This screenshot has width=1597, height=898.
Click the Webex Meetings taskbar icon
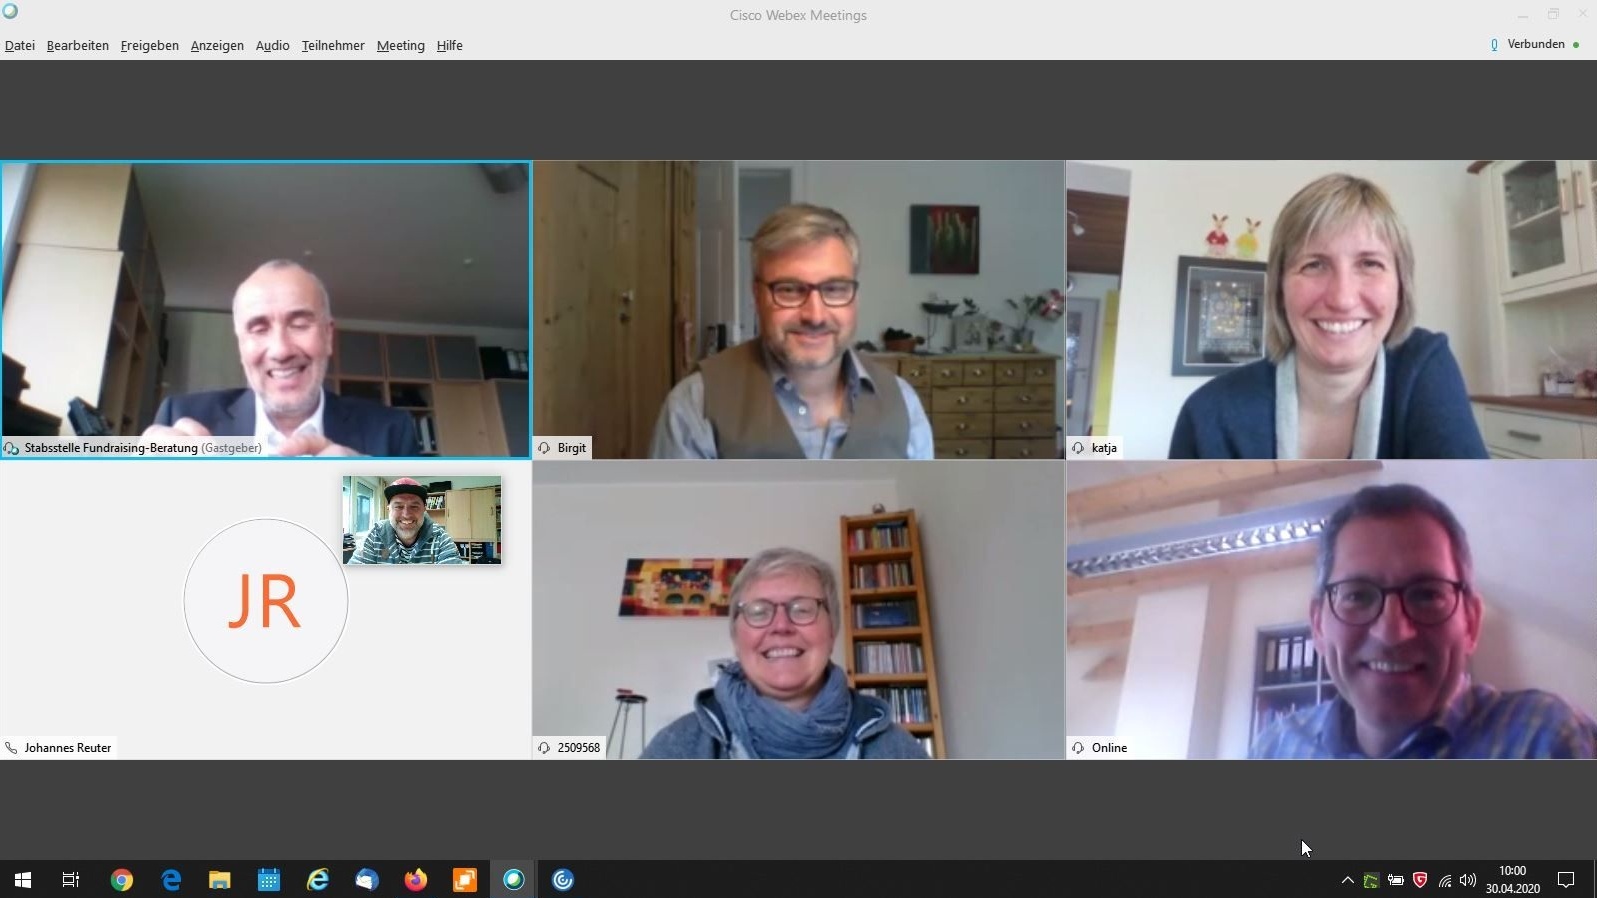point(514,880)
